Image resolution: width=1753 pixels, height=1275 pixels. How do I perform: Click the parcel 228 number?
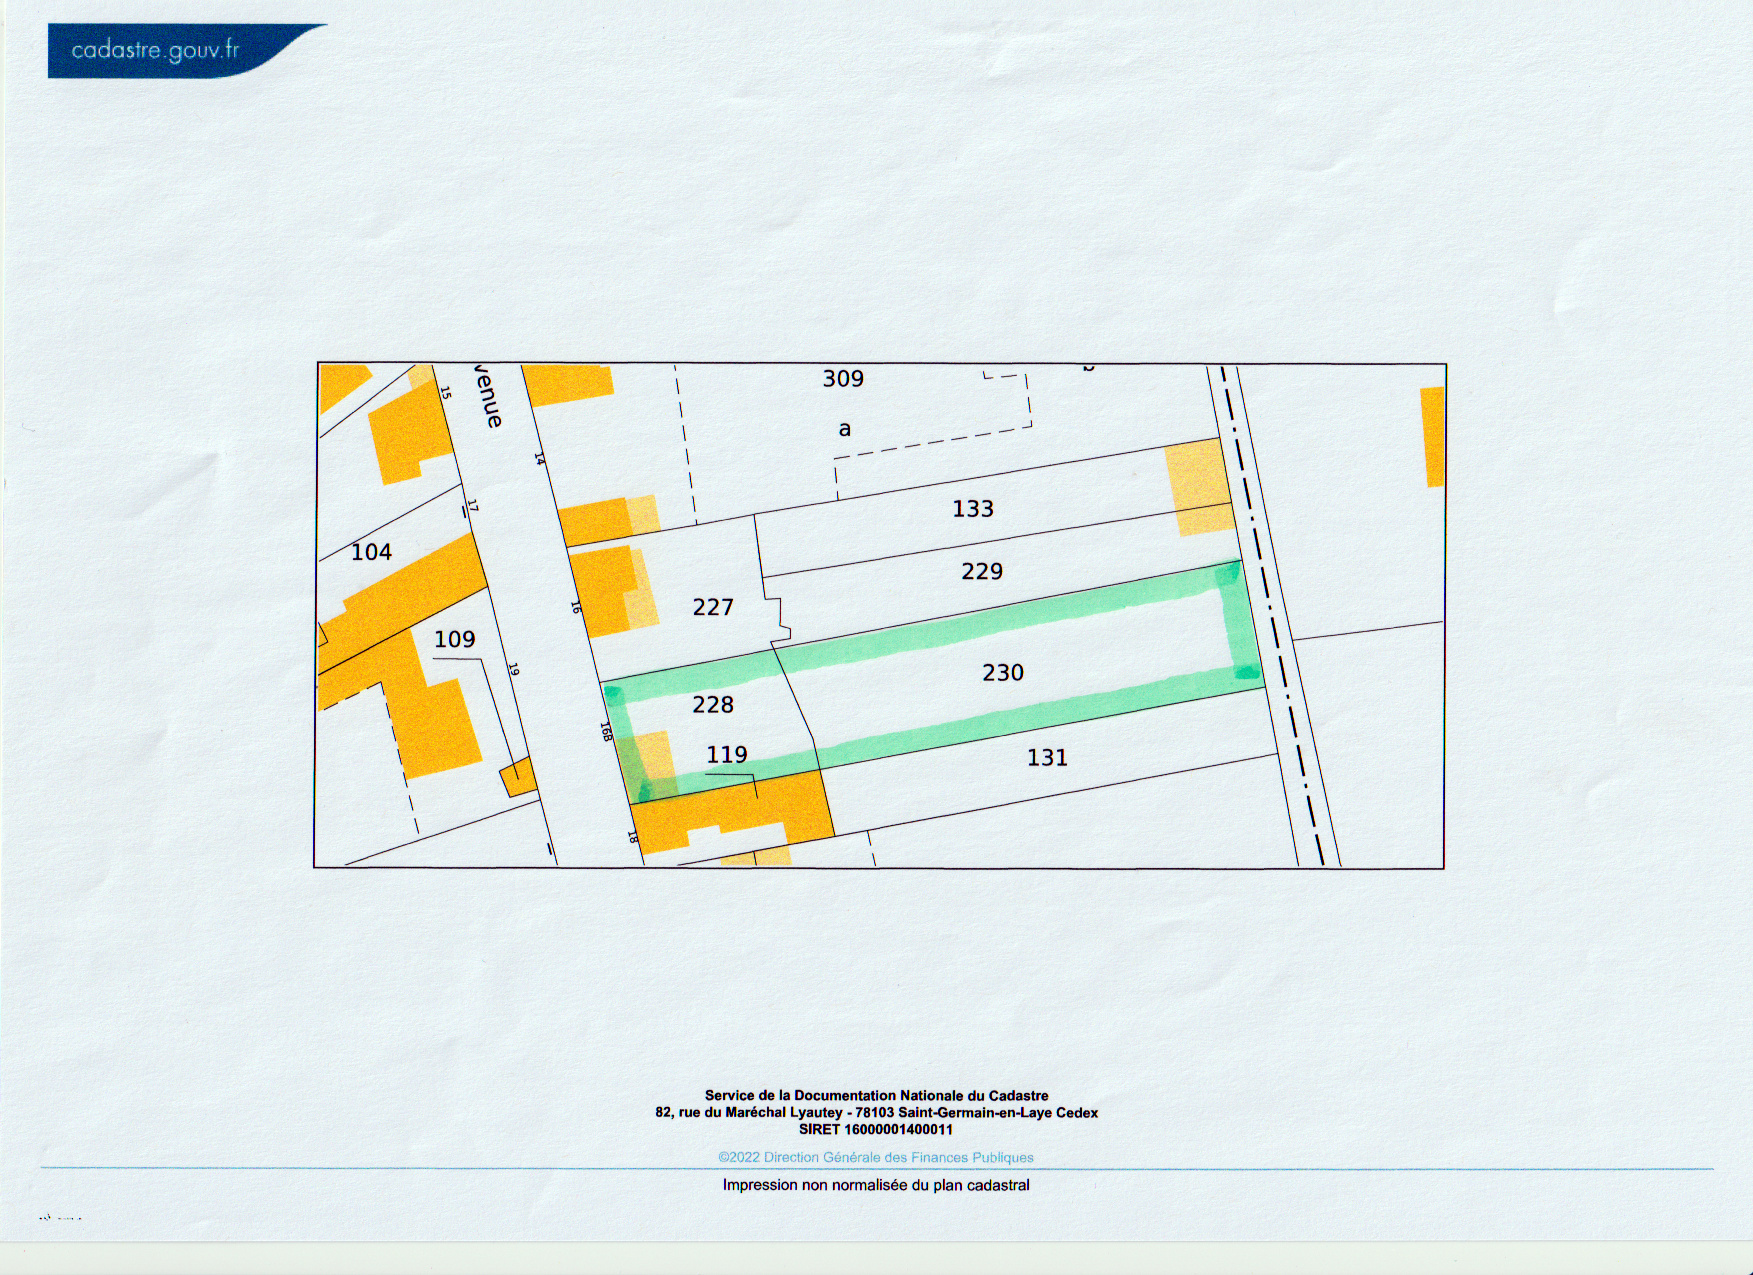pos(712,705)
